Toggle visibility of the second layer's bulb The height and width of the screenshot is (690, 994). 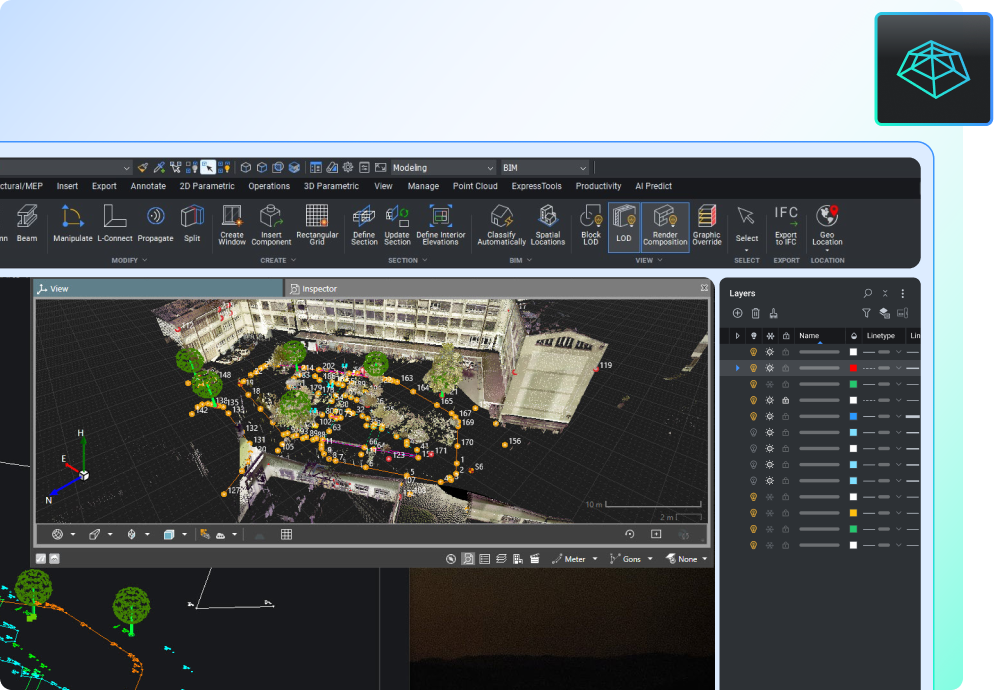pyautogui.click(x=753, y=368)
